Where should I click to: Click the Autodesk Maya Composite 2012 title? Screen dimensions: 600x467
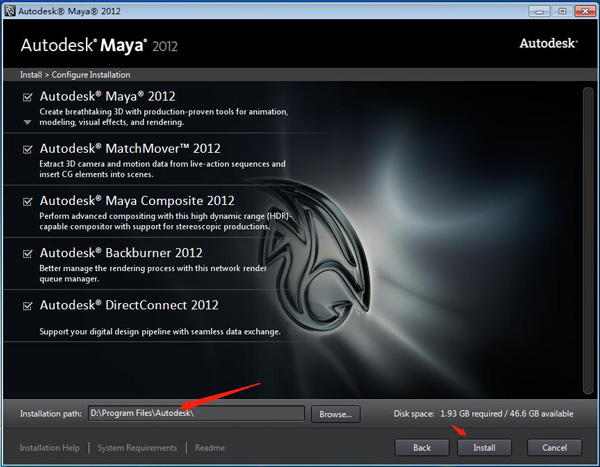(x=137, y=201)
